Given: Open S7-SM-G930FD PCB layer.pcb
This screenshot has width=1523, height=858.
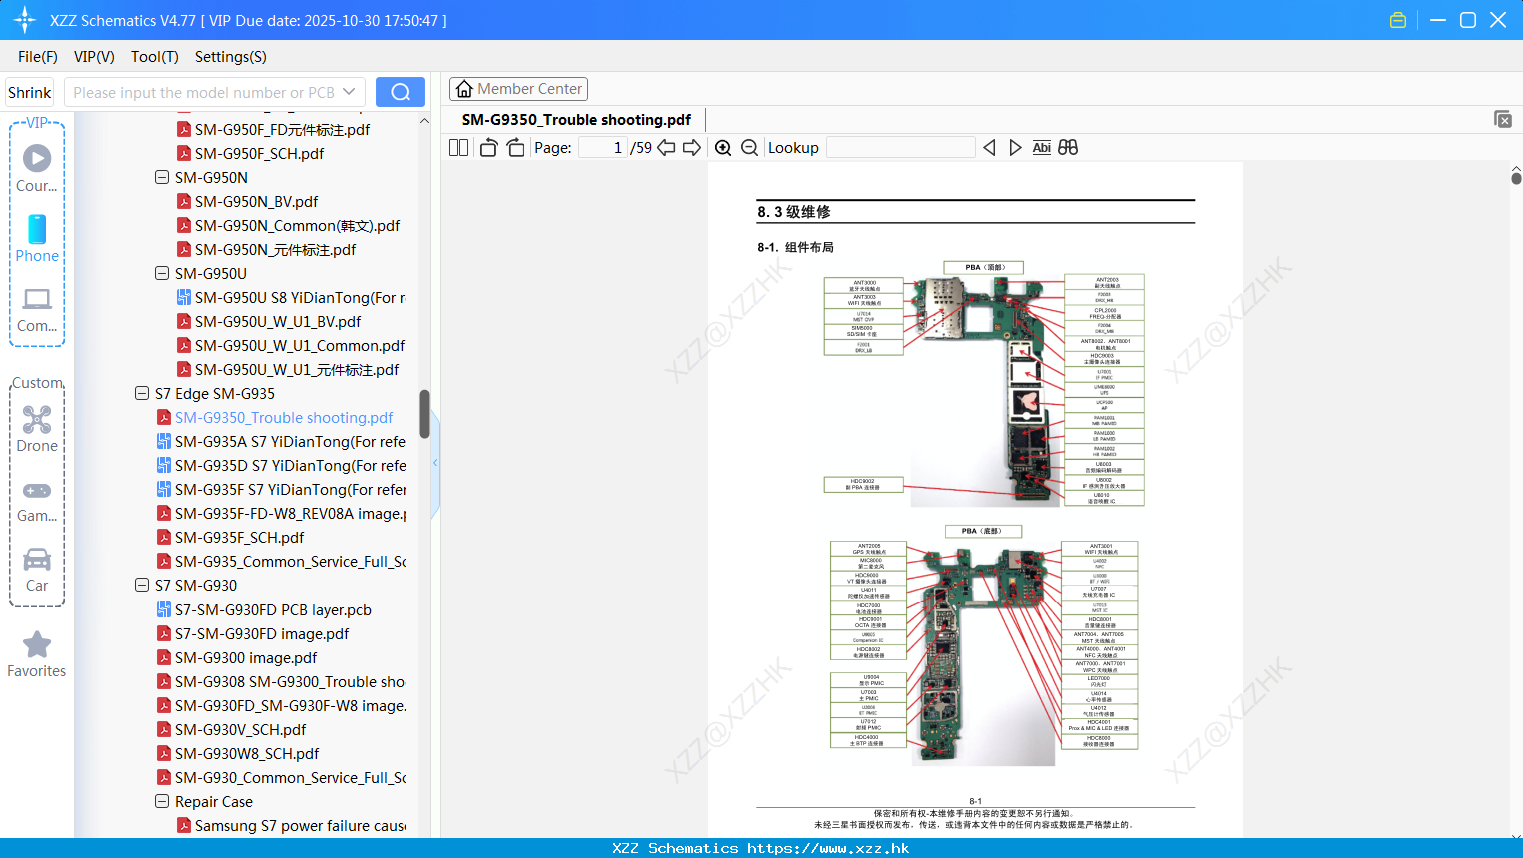Looking at the screenshot, I should pos(273,609).
